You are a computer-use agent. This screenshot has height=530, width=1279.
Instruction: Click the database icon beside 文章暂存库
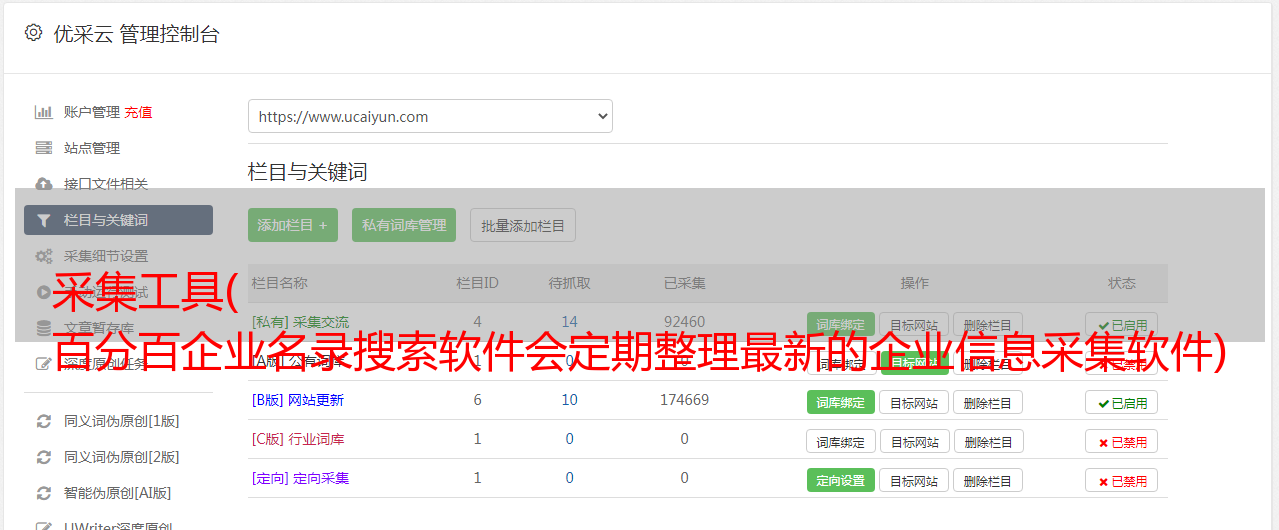click(x=44, y=327)
